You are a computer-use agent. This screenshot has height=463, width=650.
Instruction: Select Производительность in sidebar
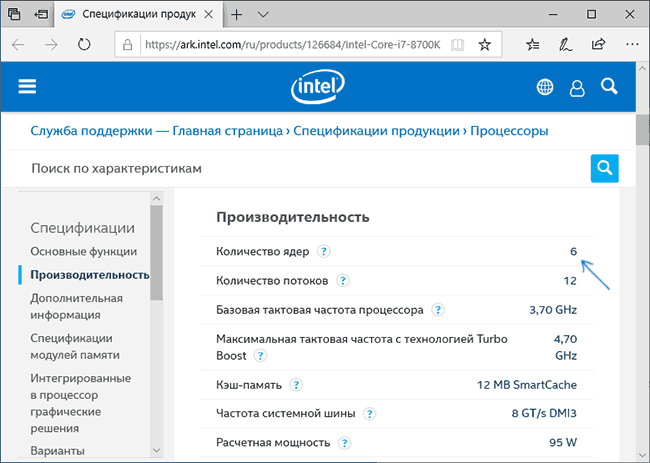pos(90,275)
